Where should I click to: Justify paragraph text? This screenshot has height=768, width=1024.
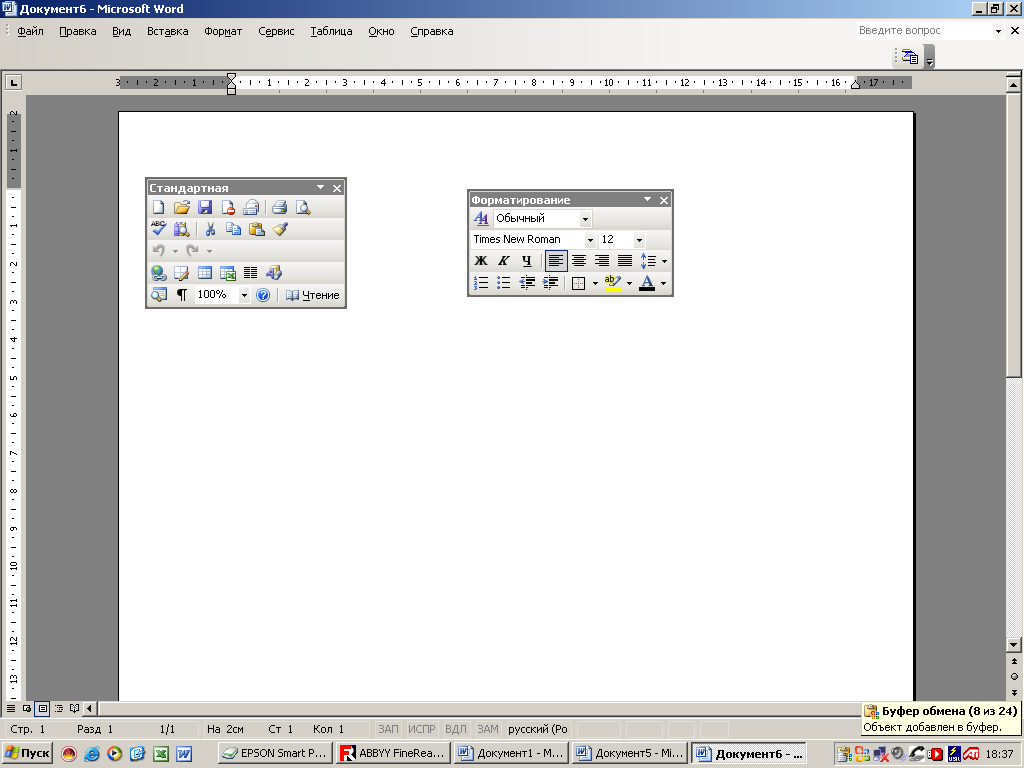[625, 261]
